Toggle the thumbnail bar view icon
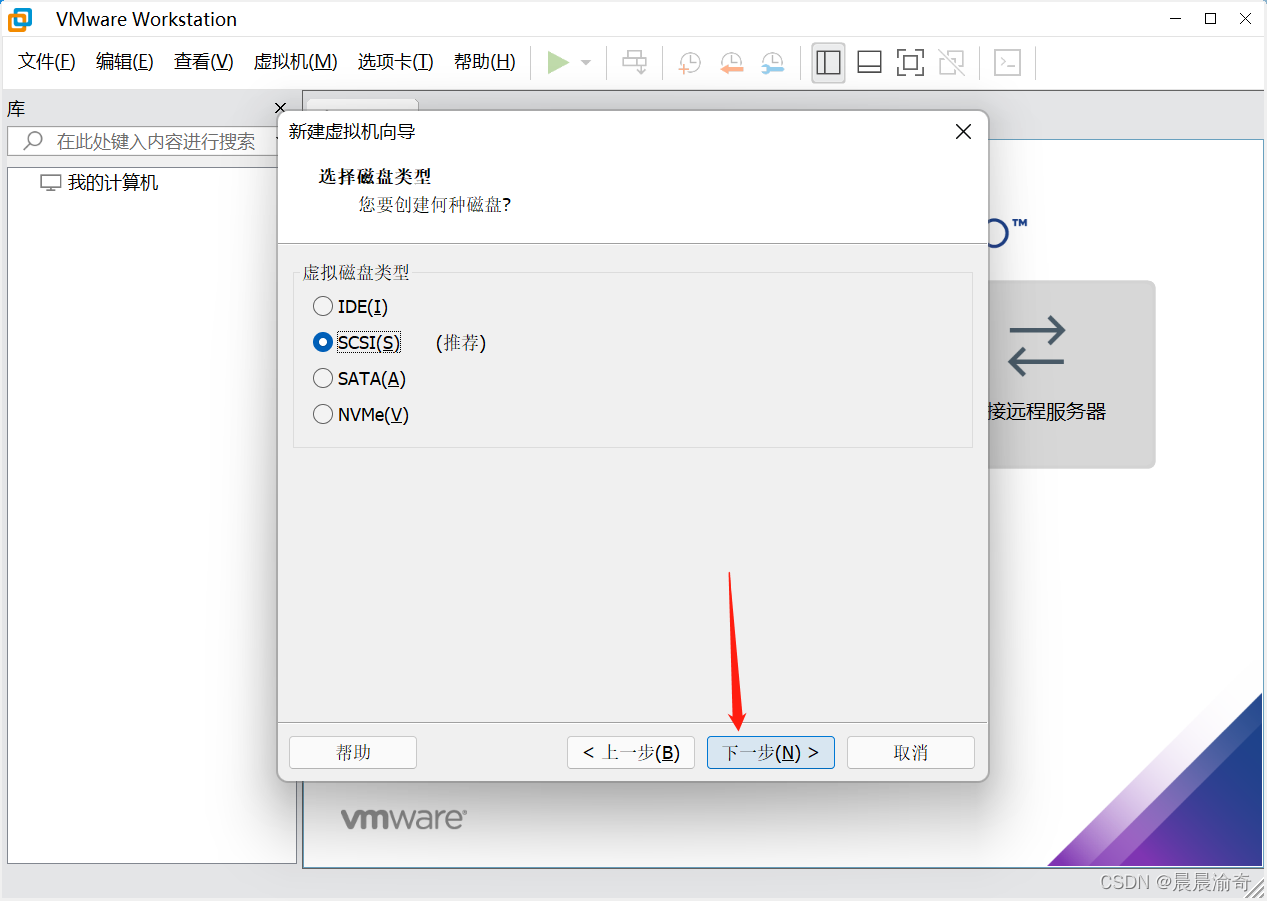 [x=869, y=62]
